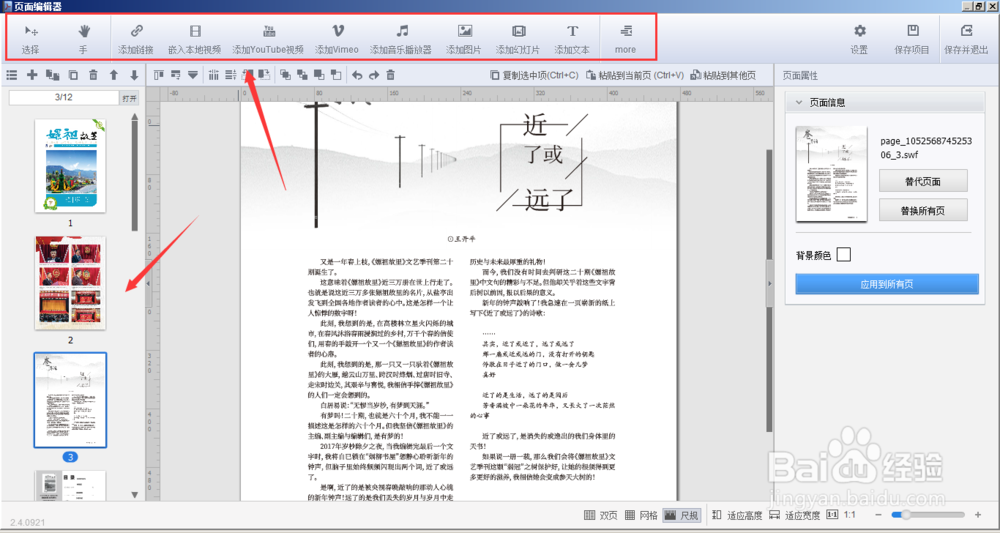Click 粘贴到其他页 paste to other pages

click(x=723, y=75)
